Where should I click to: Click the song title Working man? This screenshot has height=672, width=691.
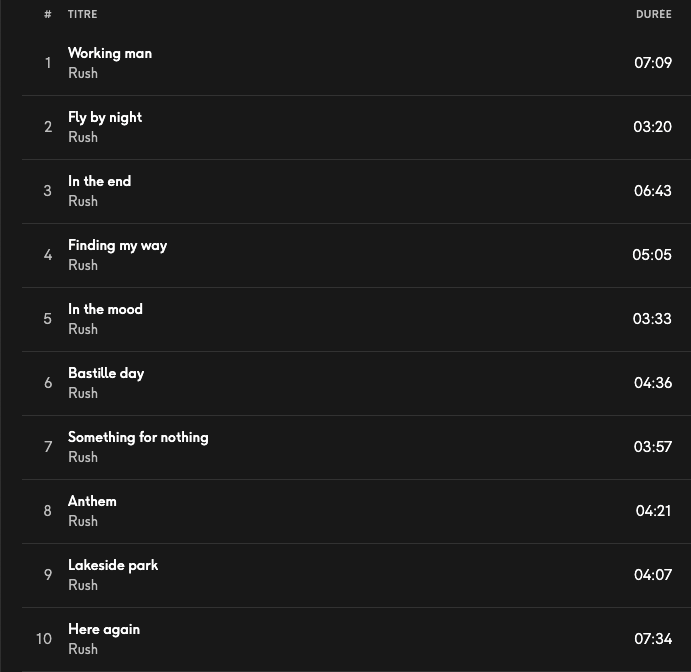[110, 53]
